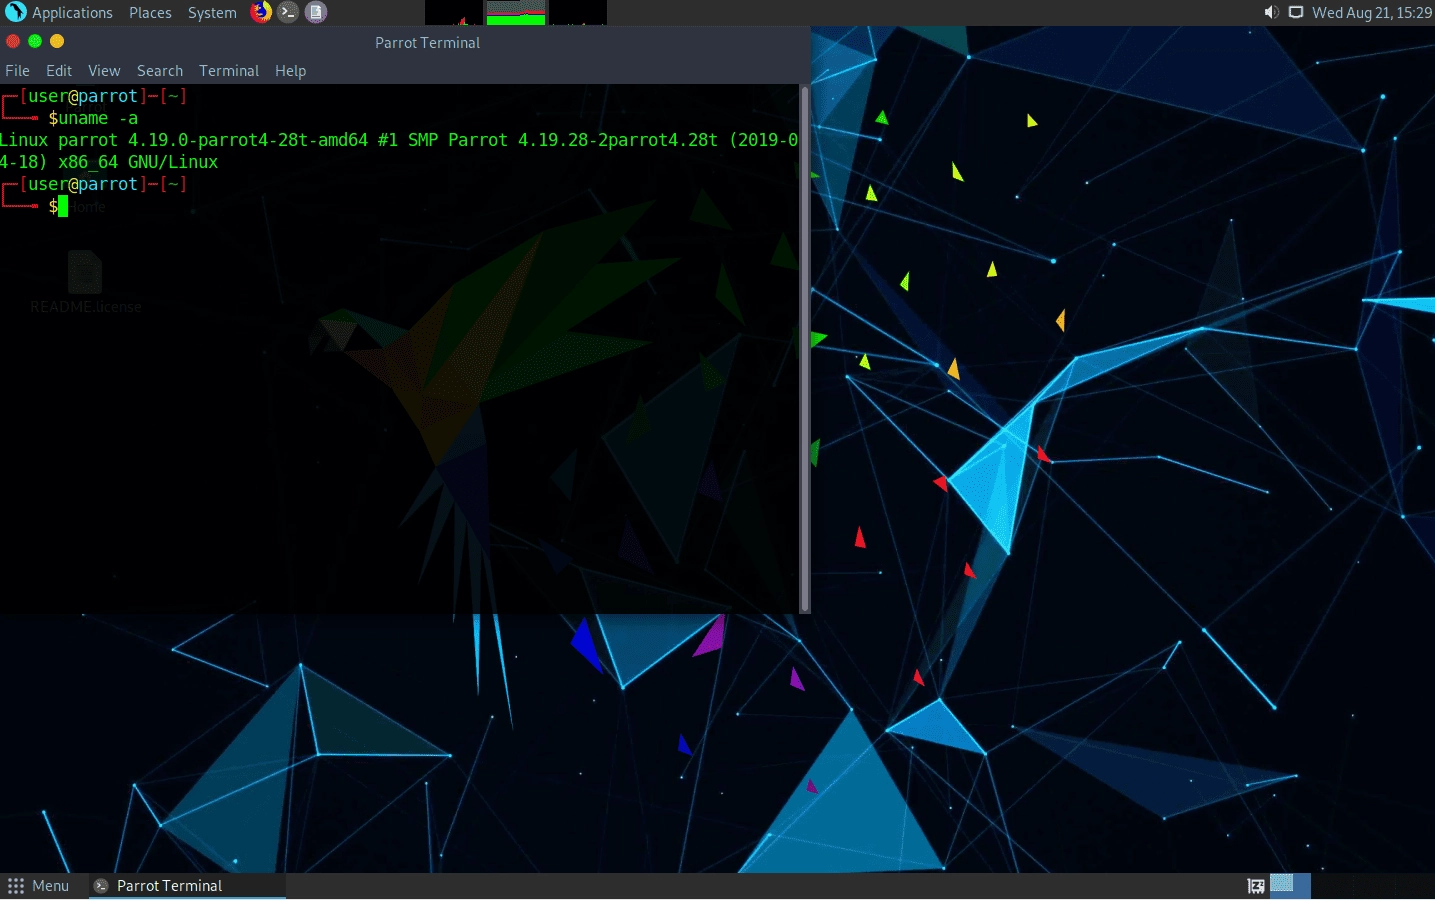Open the System menu
This screenshot has height=901, width=1435.
pyautogui.click(x=212, y=13)
